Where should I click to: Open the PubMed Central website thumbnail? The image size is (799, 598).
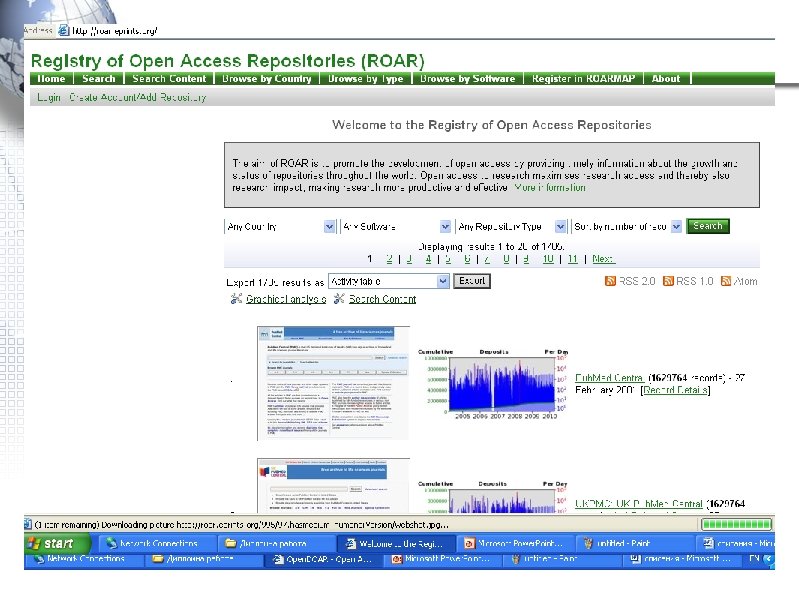333,383
